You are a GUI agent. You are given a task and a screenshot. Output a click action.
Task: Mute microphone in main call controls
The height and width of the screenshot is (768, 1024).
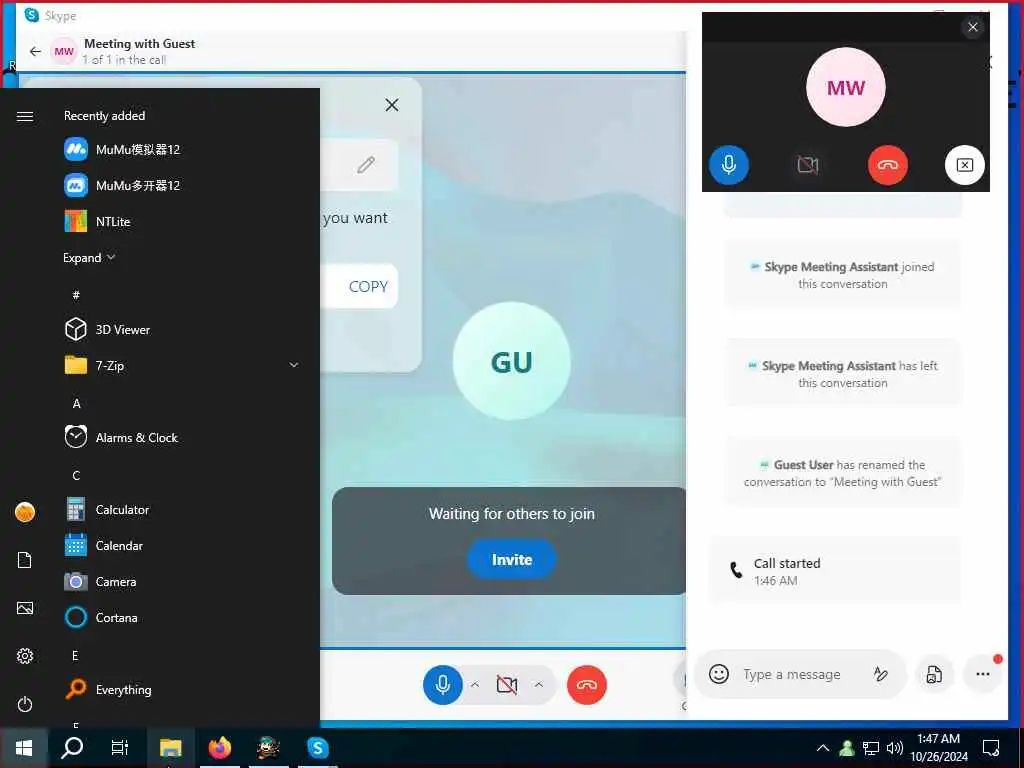coord(443,684)
